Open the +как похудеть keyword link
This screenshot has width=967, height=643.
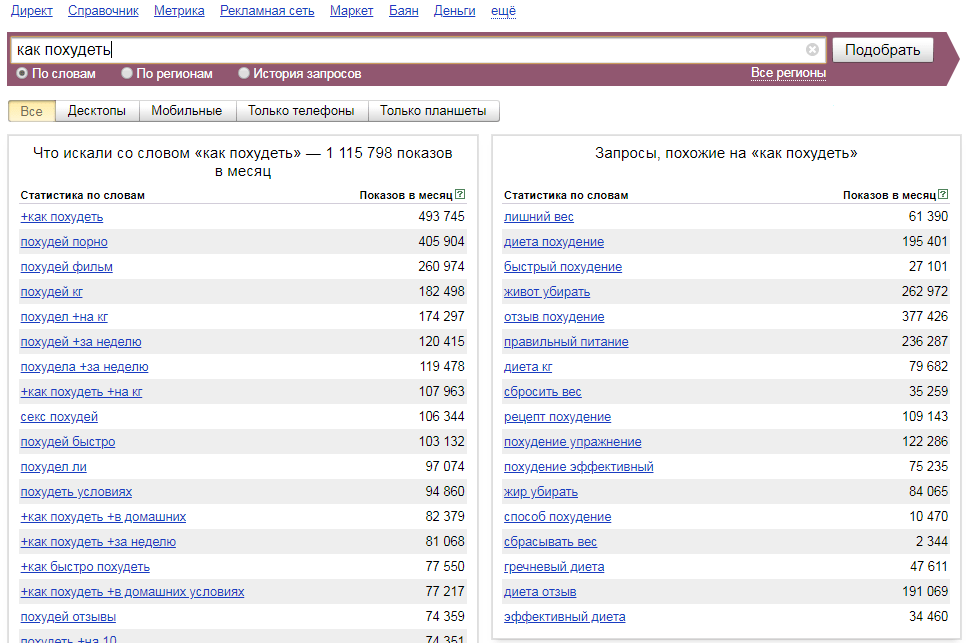point(62,217)
